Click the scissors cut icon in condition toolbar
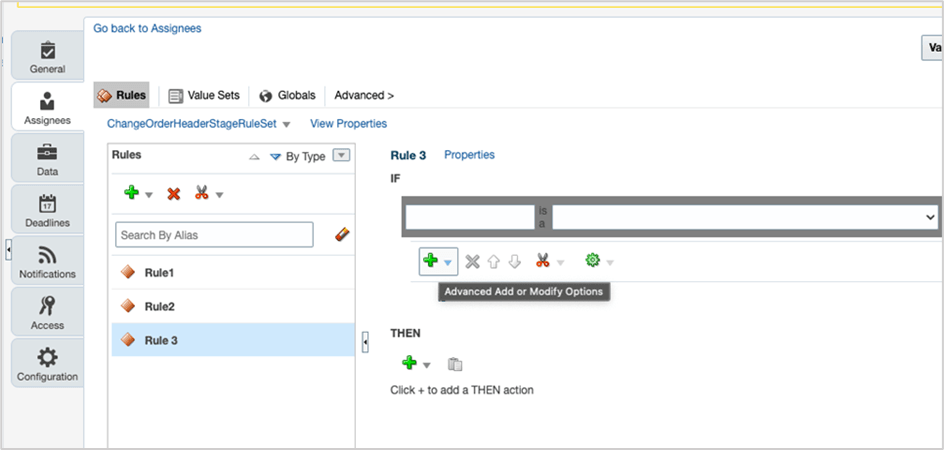944x450 pixels. point(542,260)
